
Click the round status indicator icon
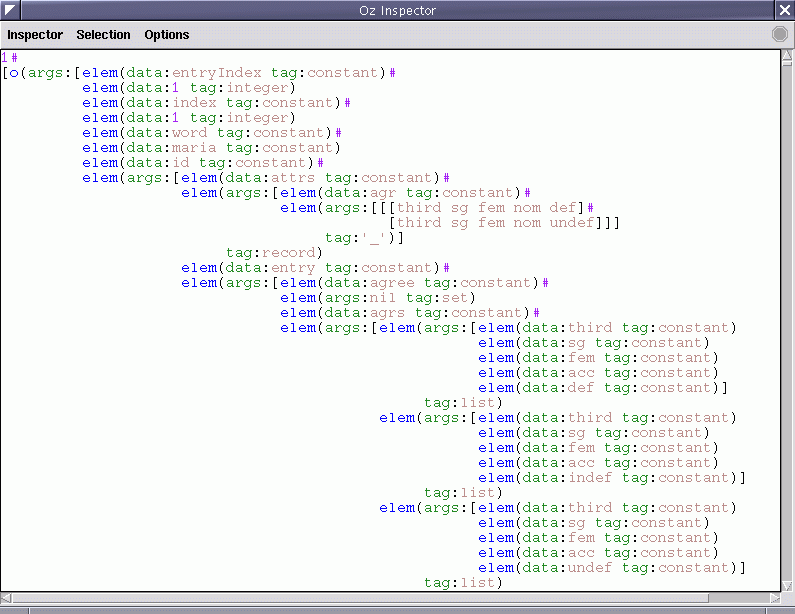[780, 34]
